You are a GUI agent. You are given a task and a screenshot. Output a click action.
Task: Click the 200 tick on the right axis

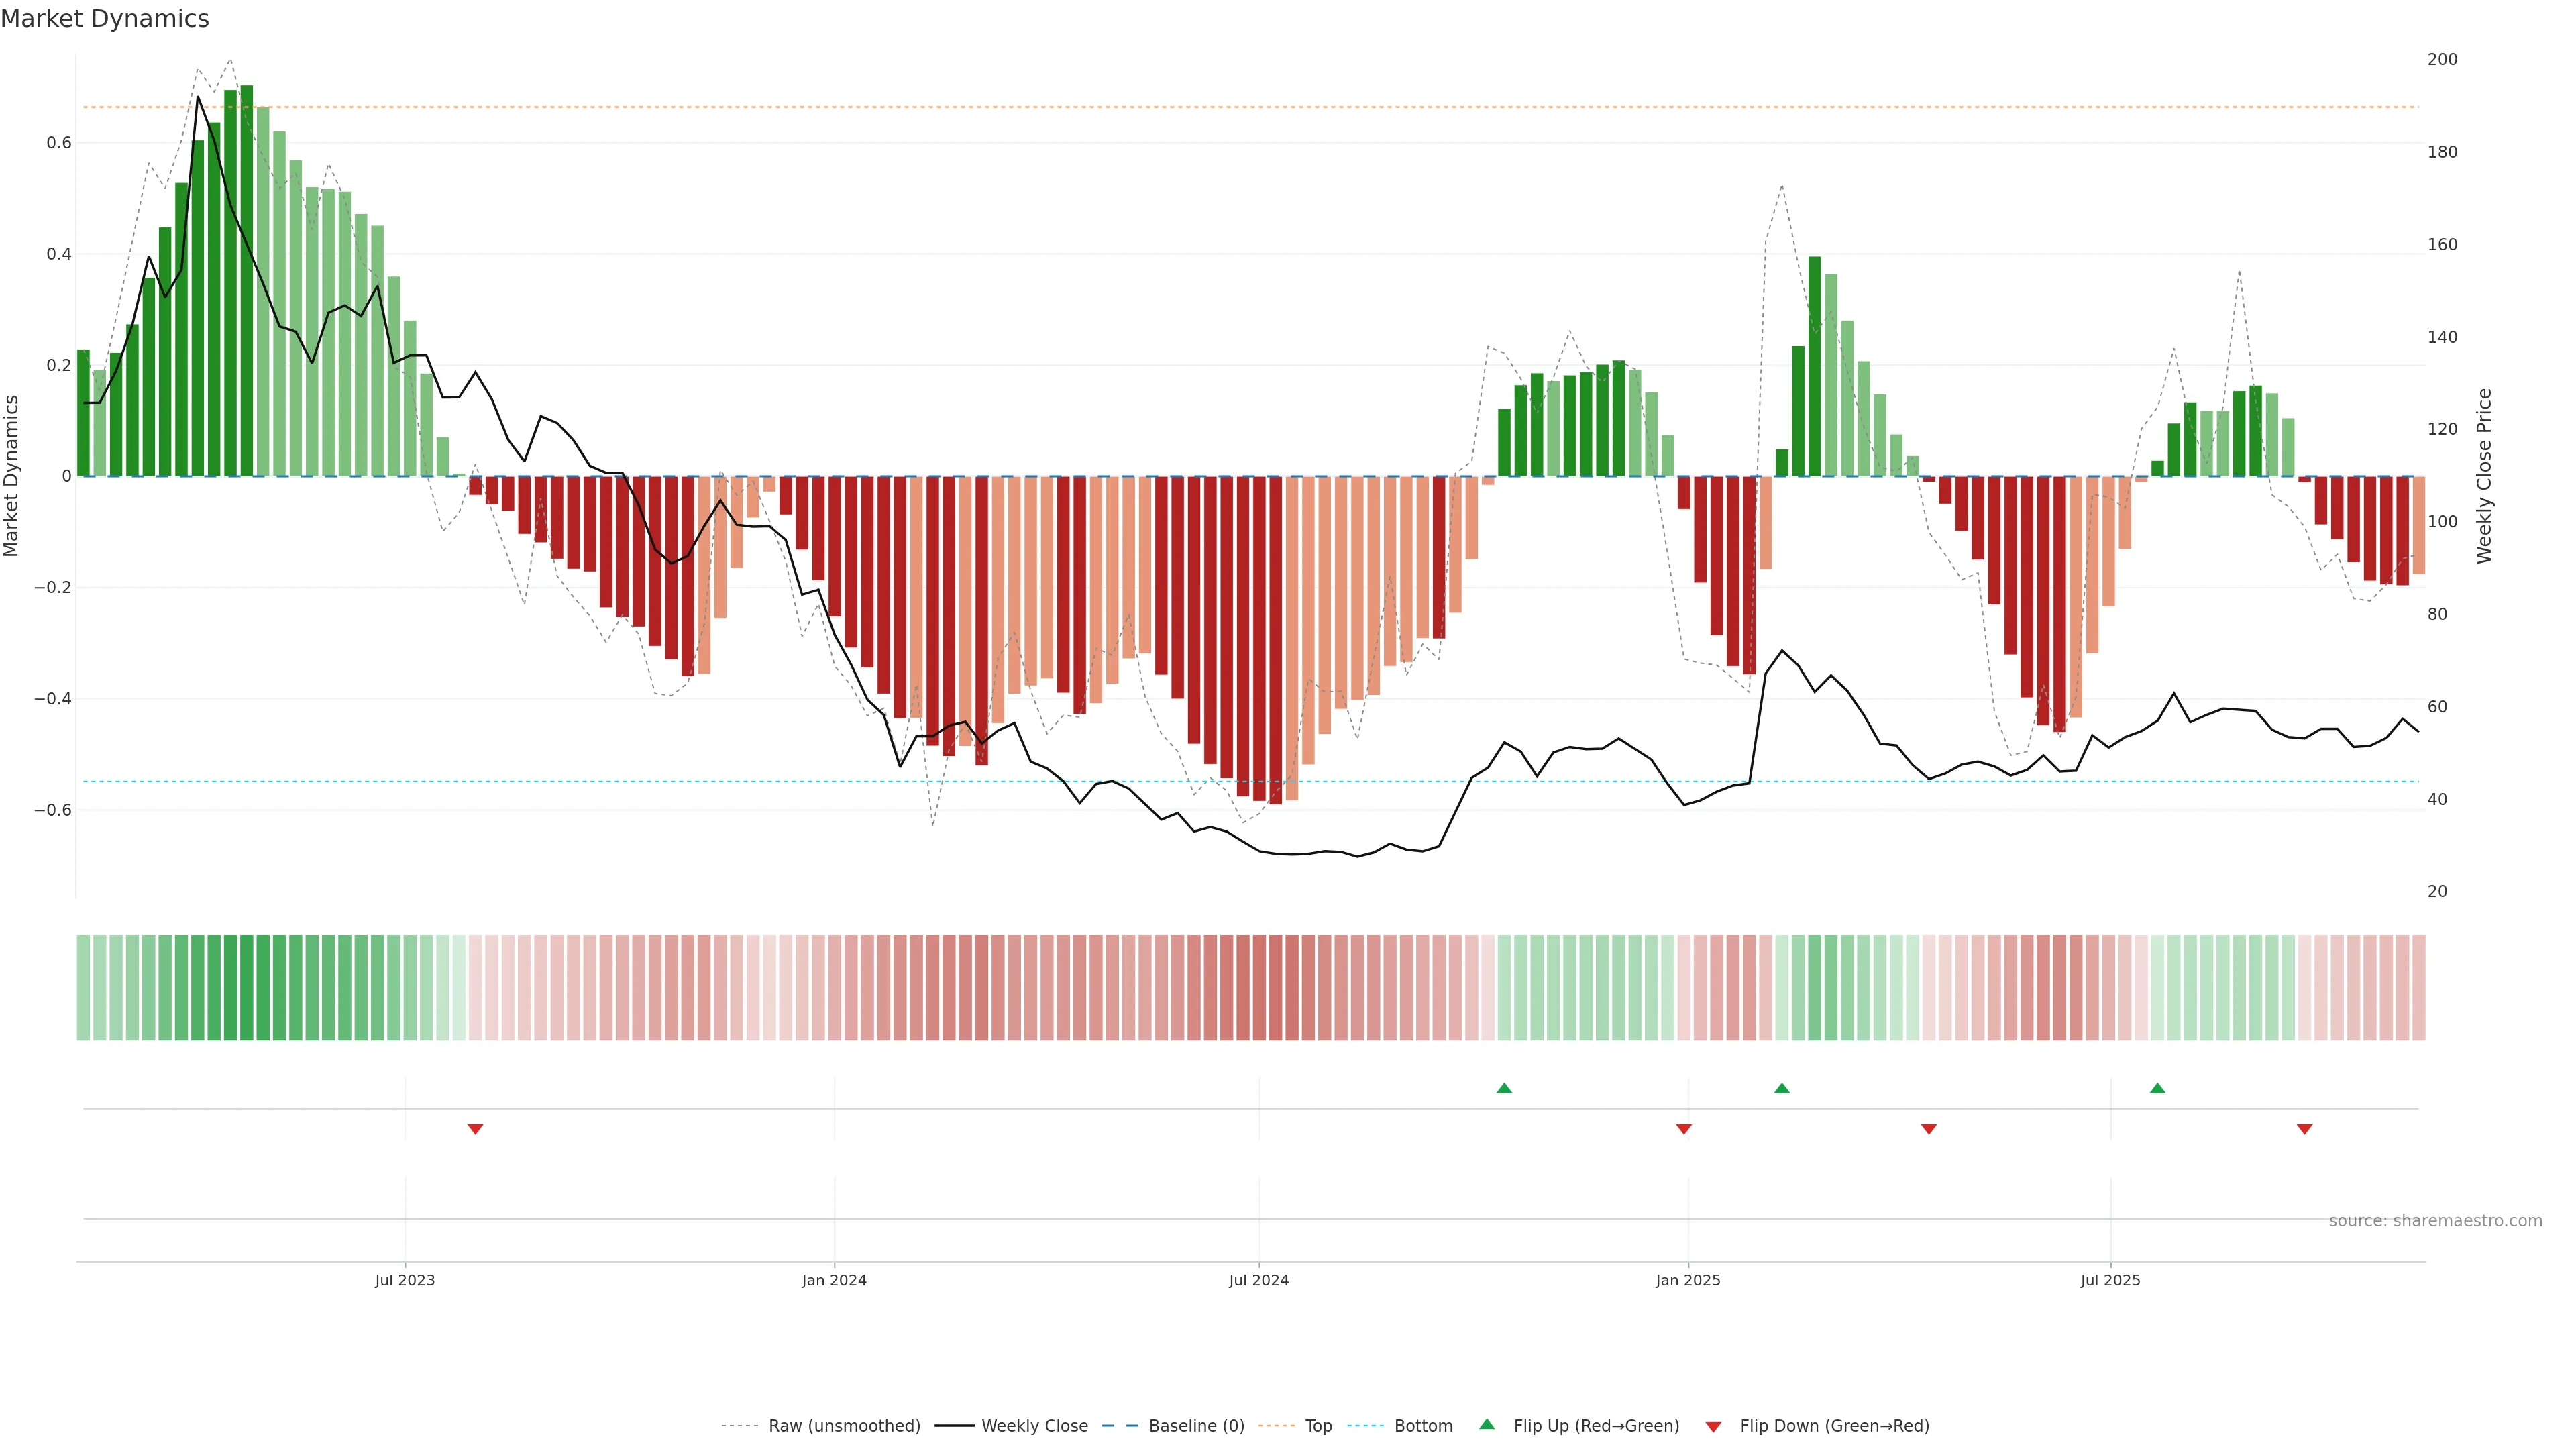tap(2442, 60)
